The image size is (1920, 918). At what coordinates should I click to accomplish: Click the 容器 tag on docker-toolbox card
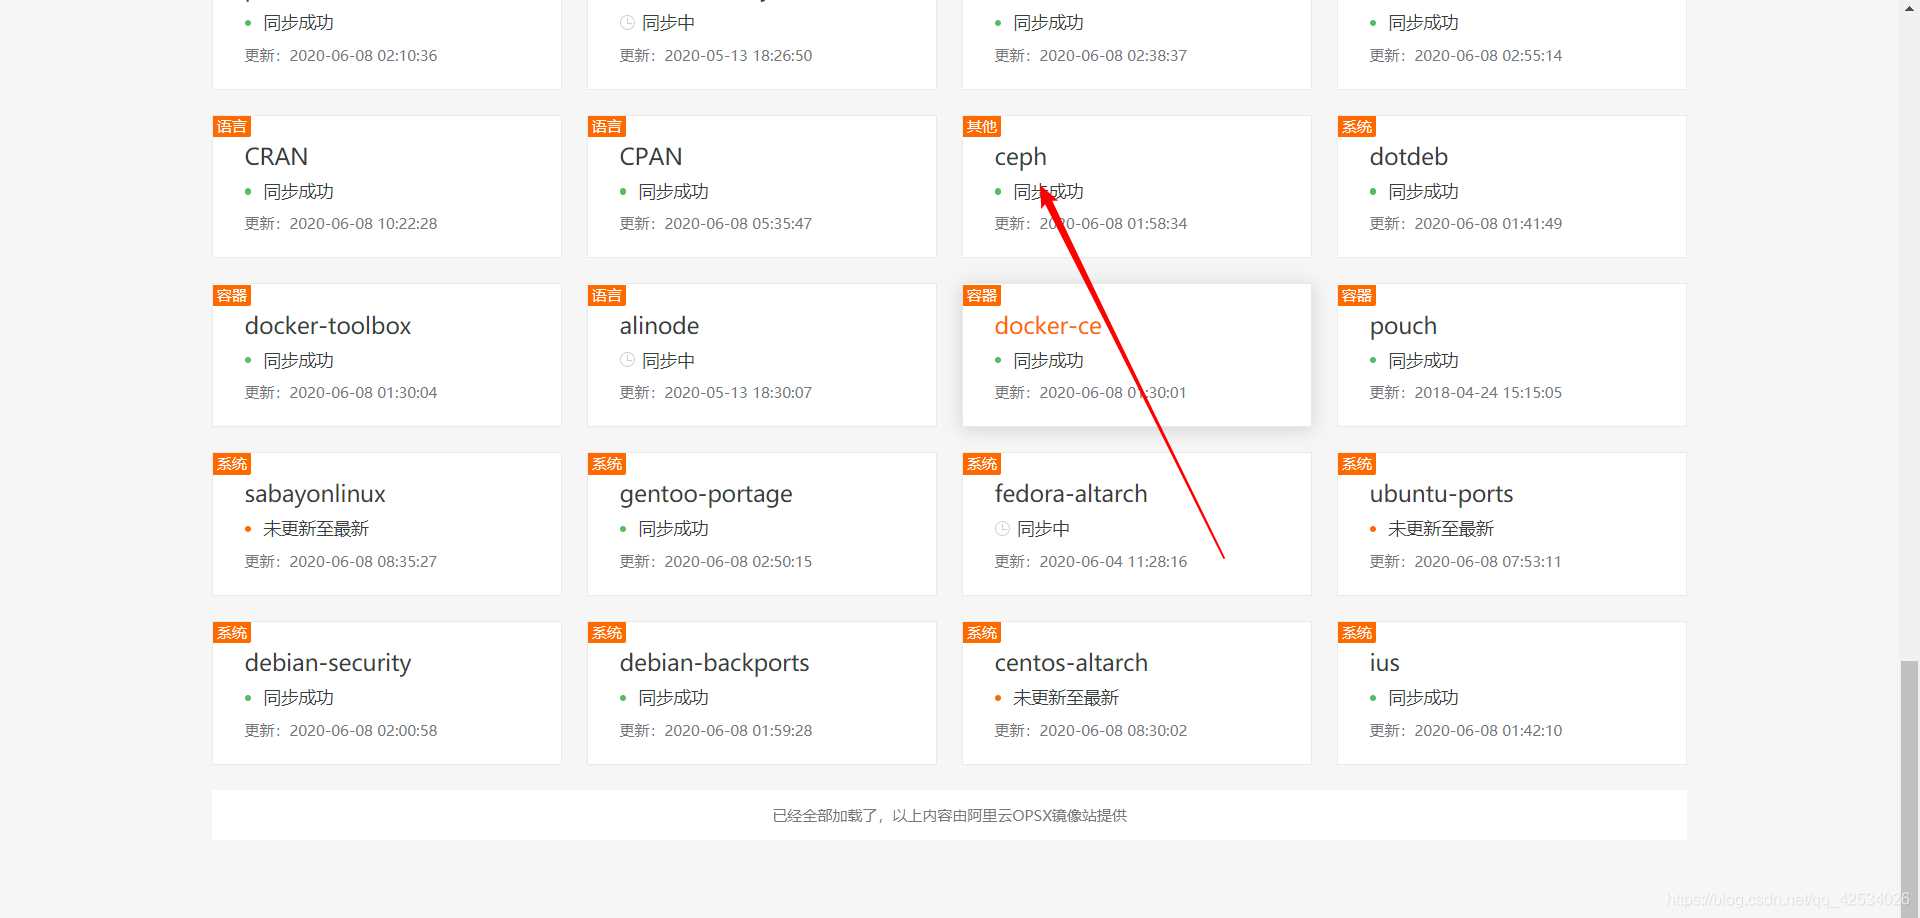(x=232, y=296)
